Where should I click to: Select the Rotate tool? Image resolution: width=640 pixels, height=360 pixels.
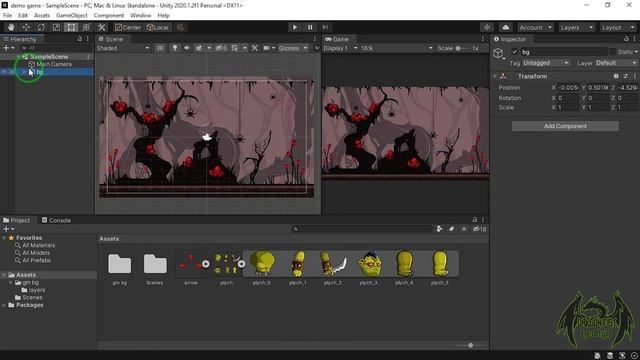point(41,27)
